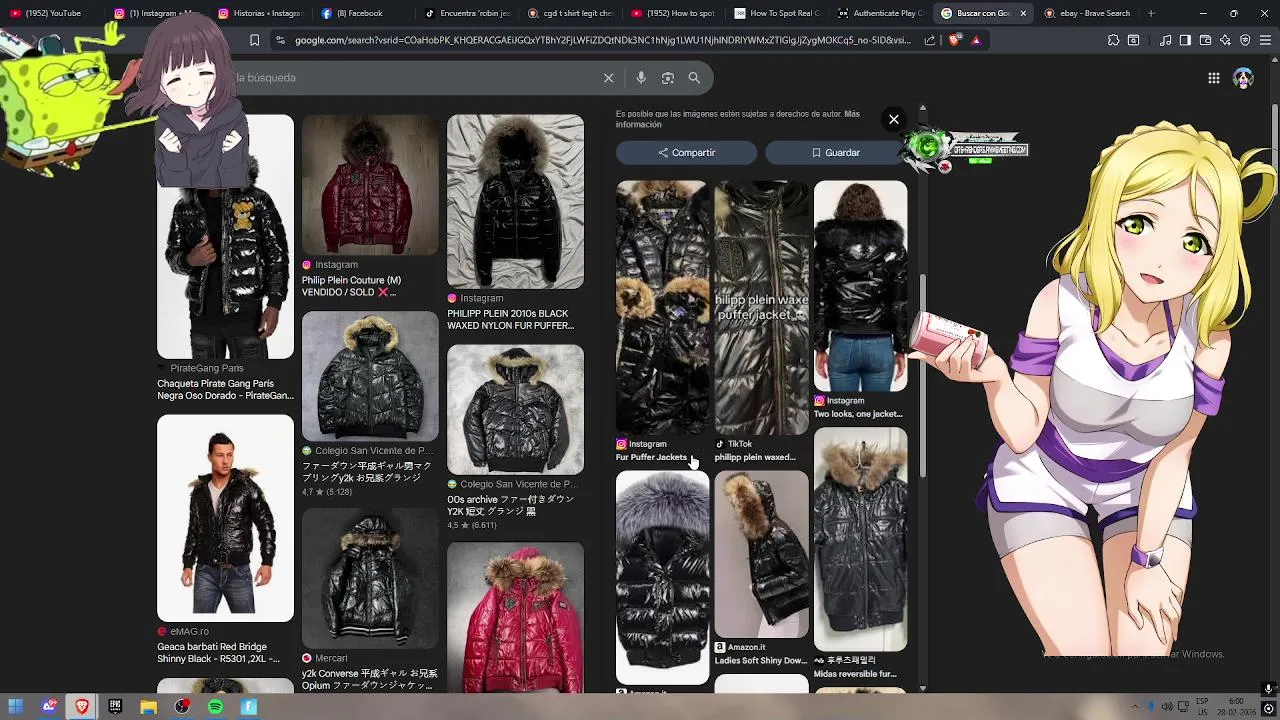Viewport: 1280px width, 720px height.
Task: Open 'Midas reversible fur' result
Action: 855,674
